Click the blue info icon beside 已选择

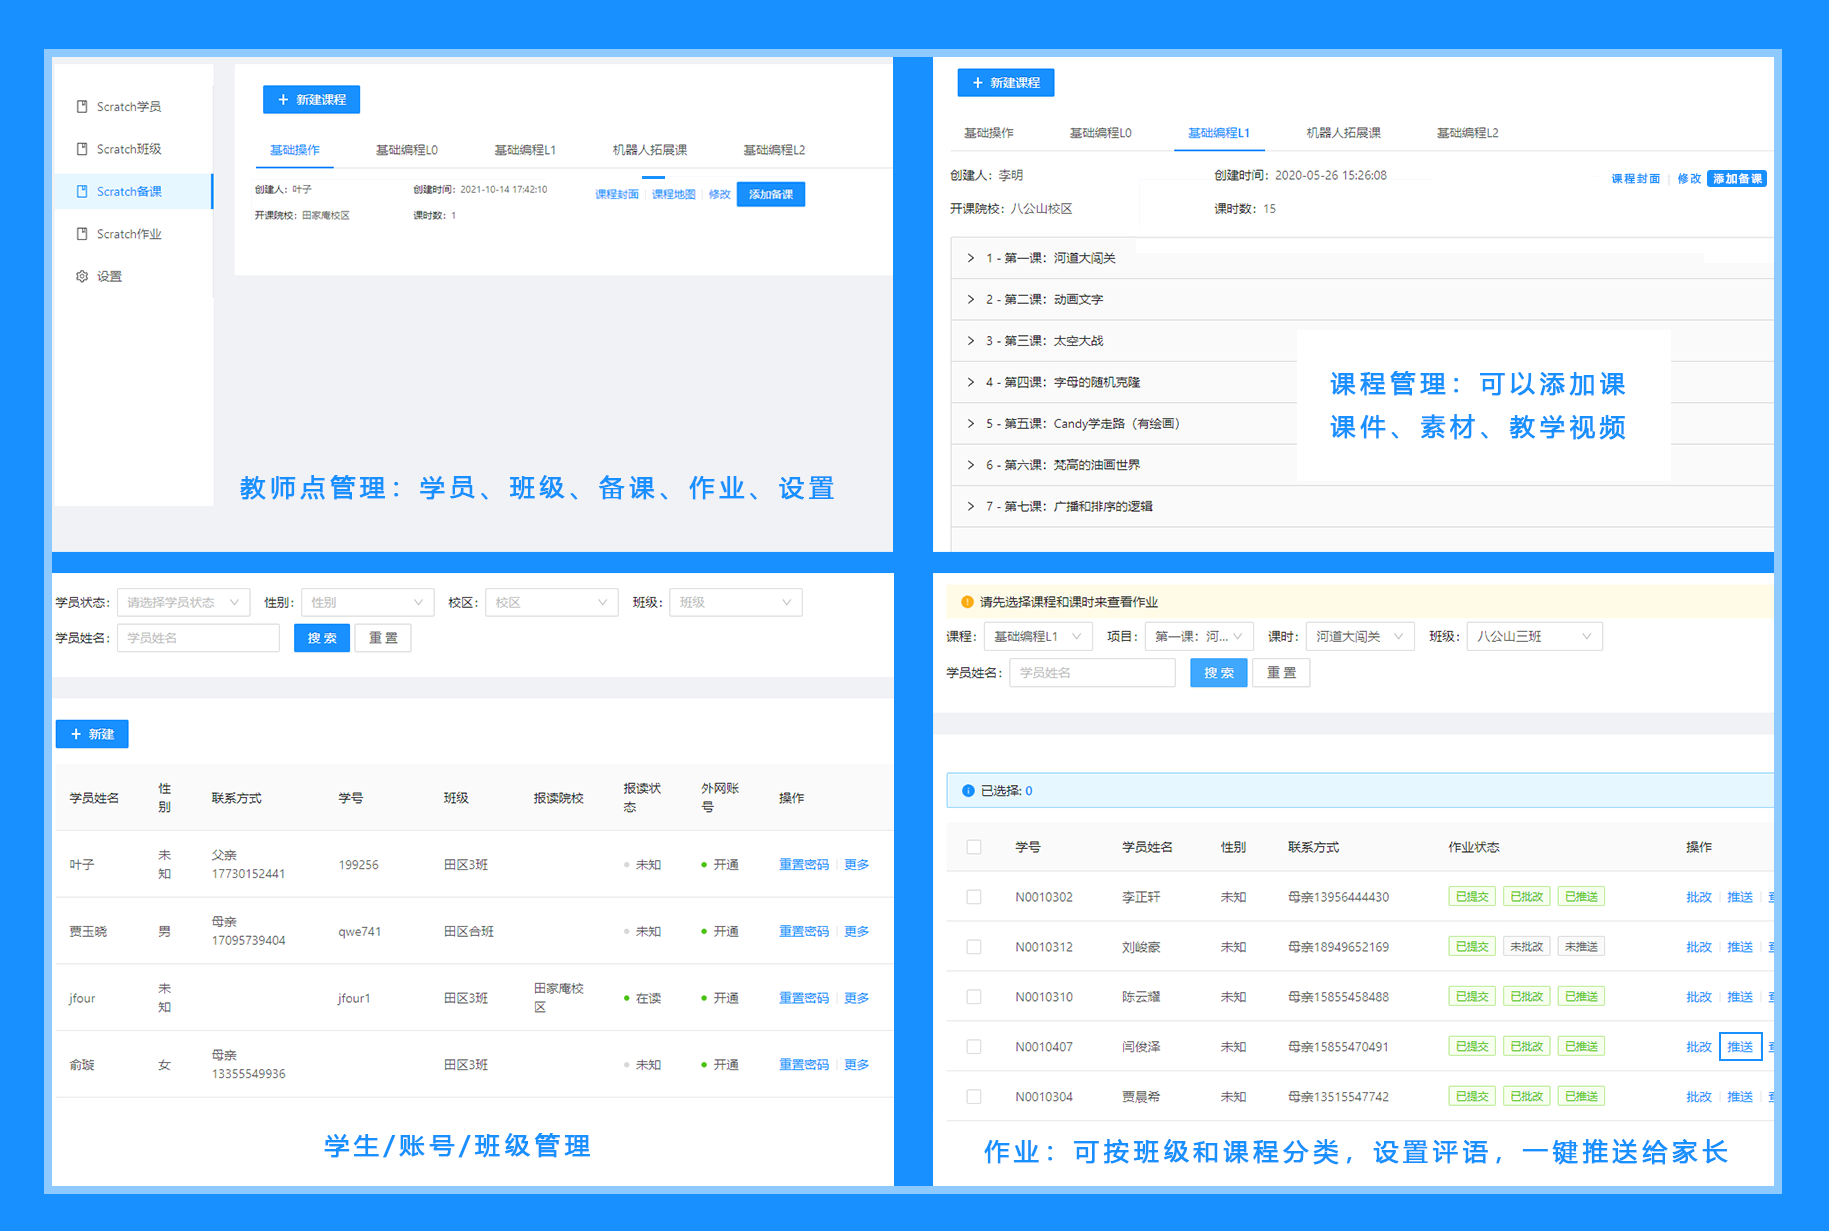[x=968, y=791]
